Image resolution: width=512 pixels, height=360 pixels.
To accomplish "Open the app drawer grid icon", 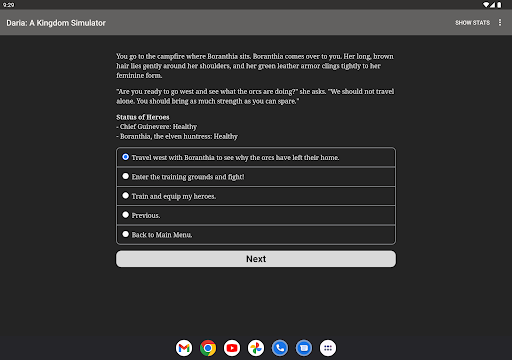I will tap(328, 348).
